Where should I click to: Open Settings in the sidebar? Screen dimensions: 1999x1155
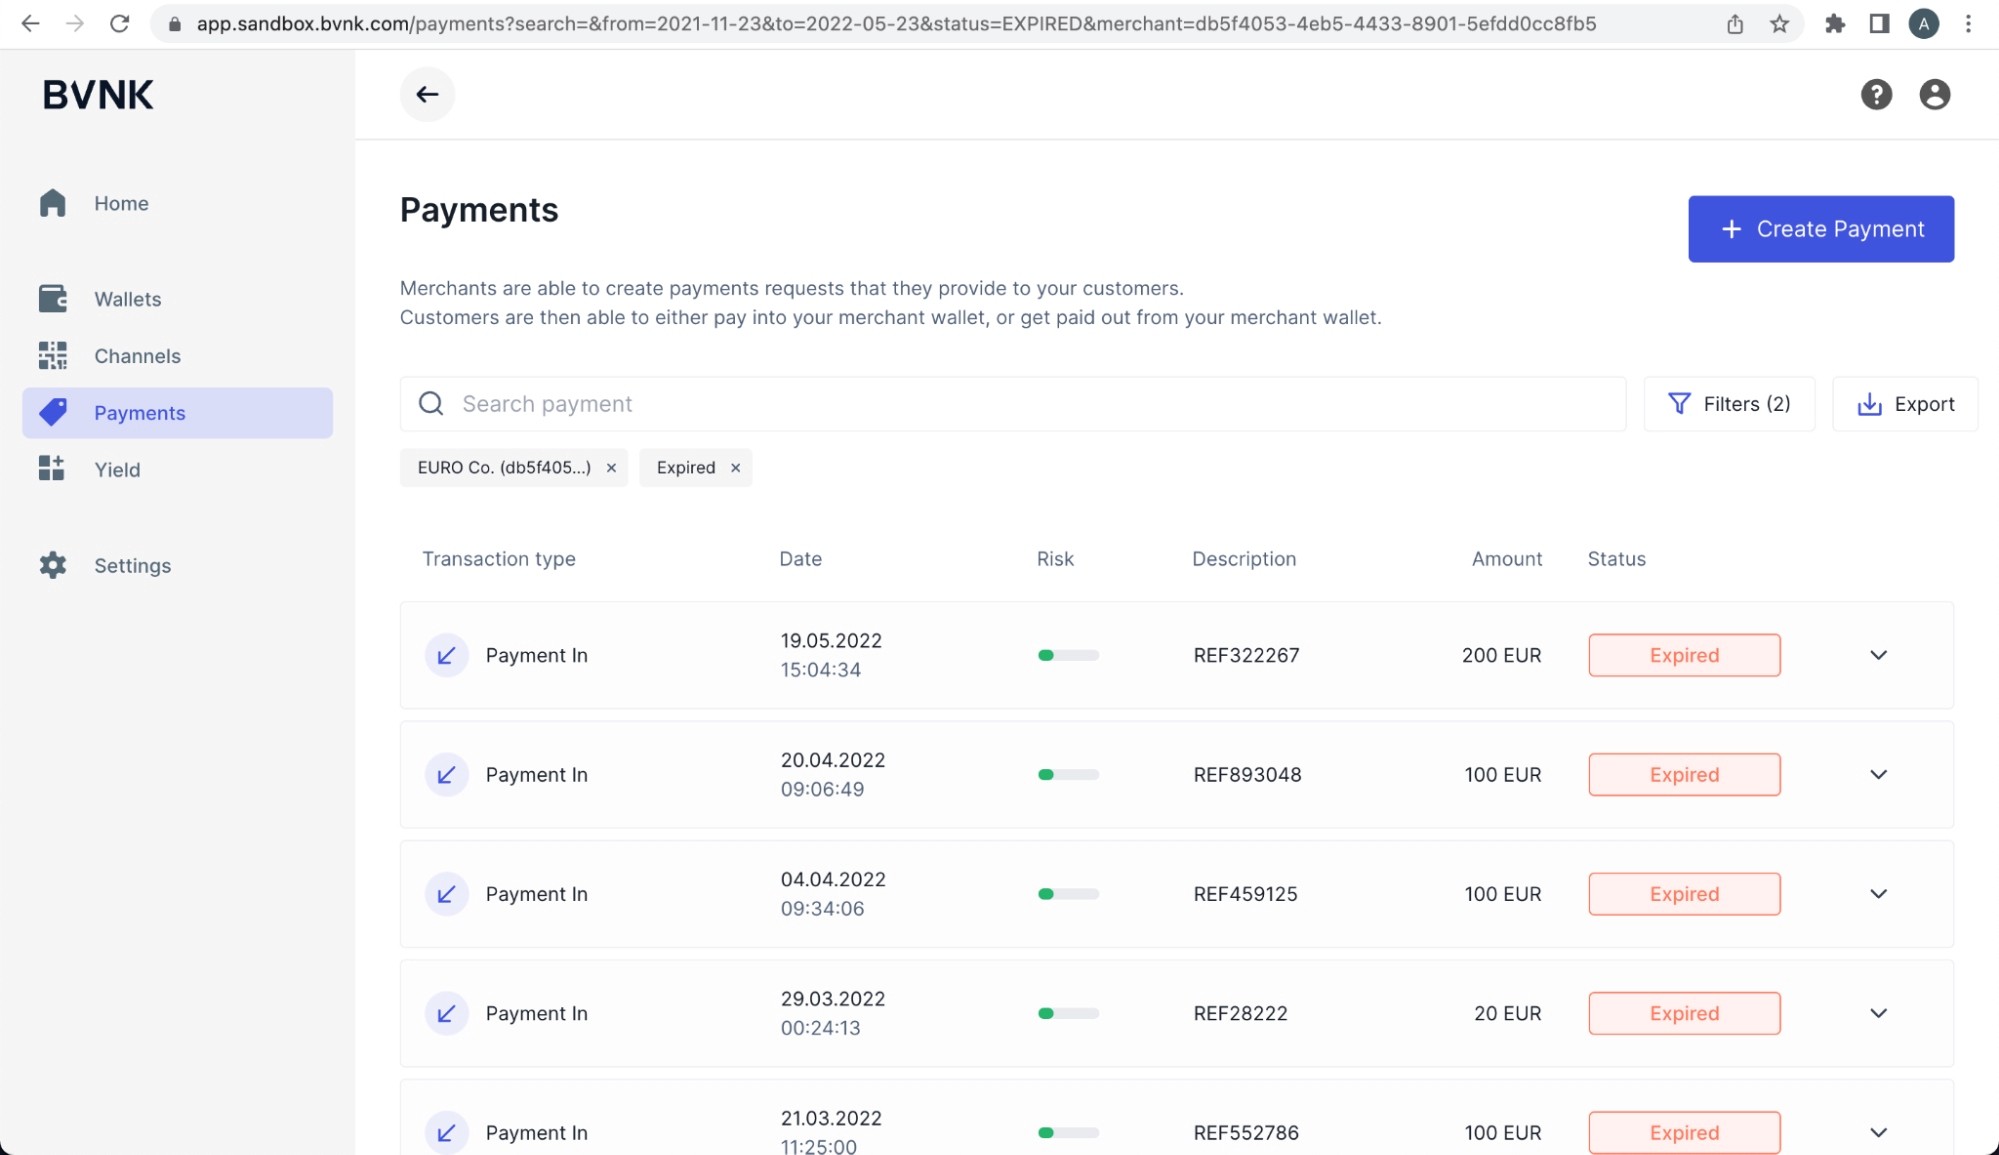[132, 566]
